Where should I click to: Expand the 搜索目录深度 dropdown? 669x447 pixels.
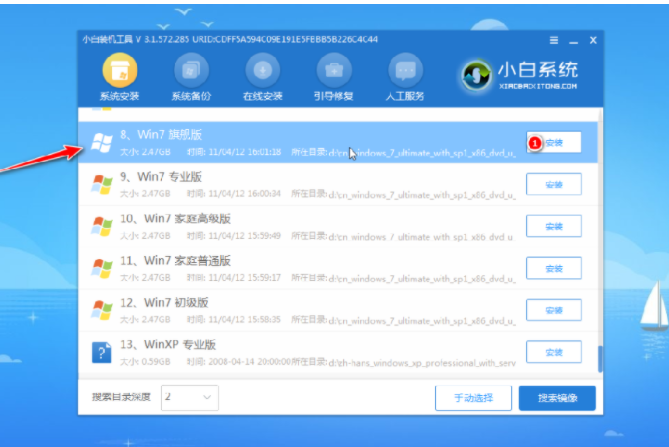[189, 397]
